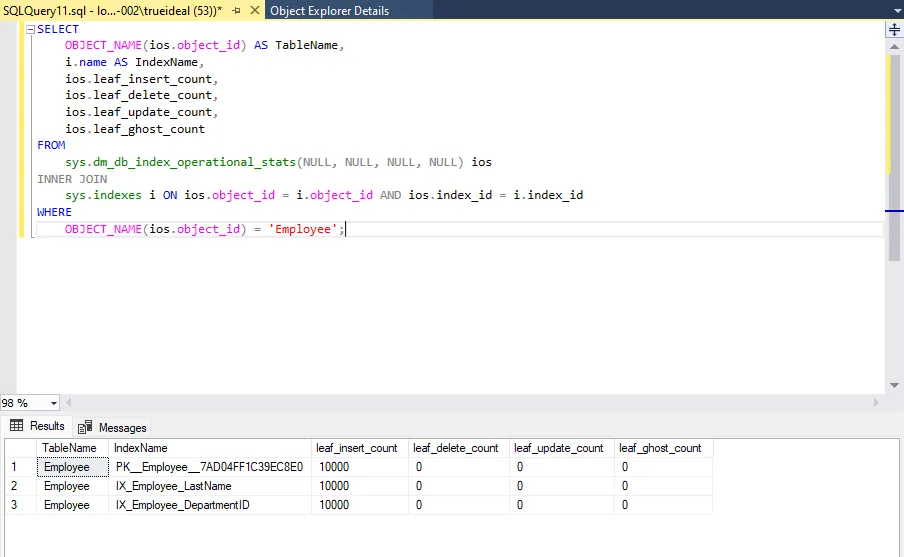Switch to Object Explorer Details tab
904x557 pixels.
pos(329,11)
